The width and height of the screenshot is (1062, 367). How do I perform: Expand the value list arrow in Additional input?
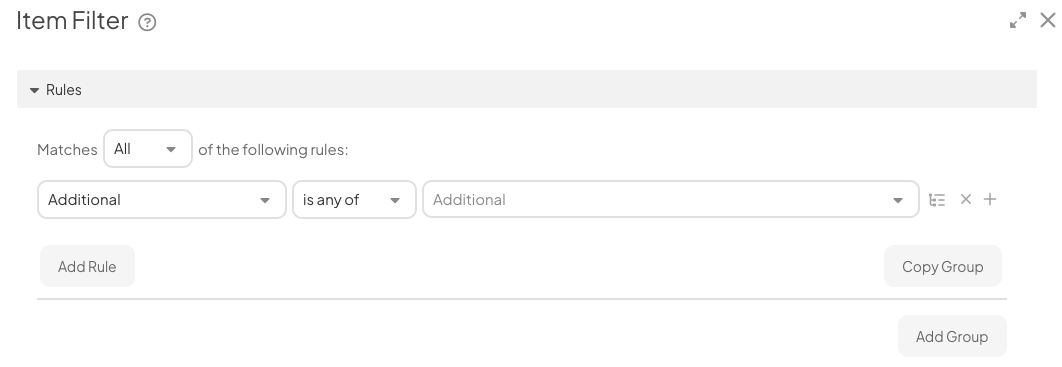897,200
